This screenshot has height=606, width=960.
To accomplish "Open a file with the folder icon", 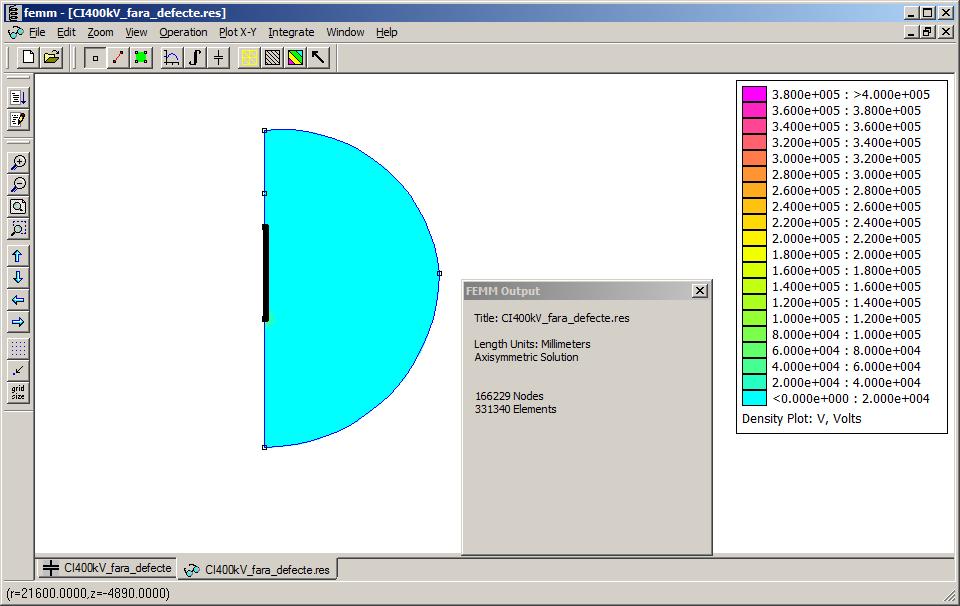I will (x=52, y=58).
